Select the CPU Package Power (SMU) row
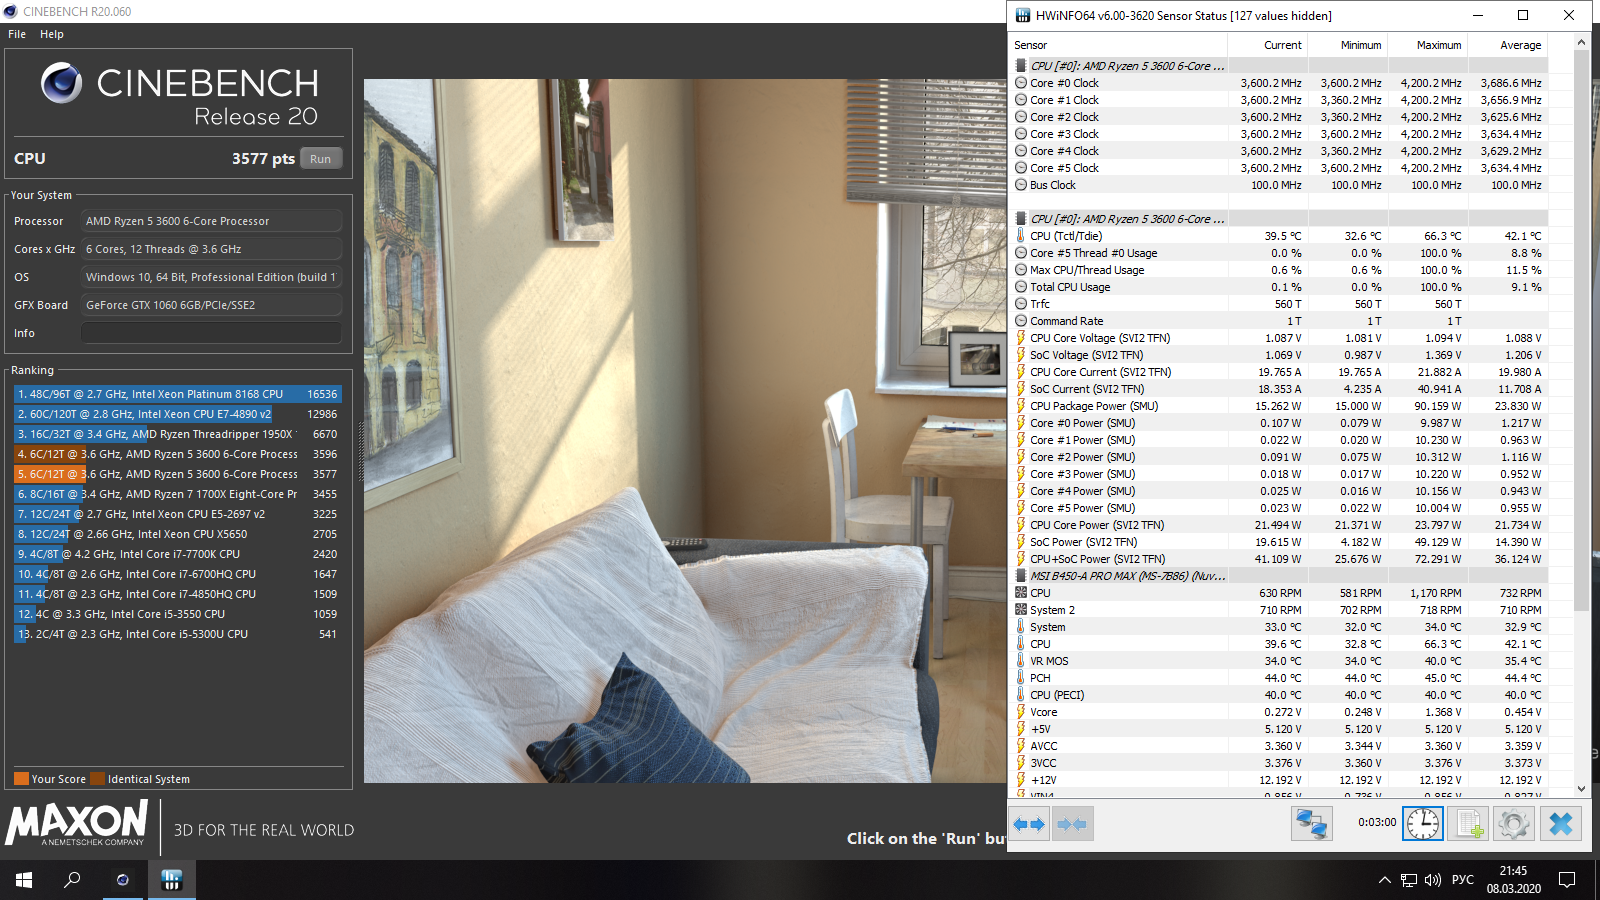Screen dimensions: 1600x900 [x=1279, y=406]
